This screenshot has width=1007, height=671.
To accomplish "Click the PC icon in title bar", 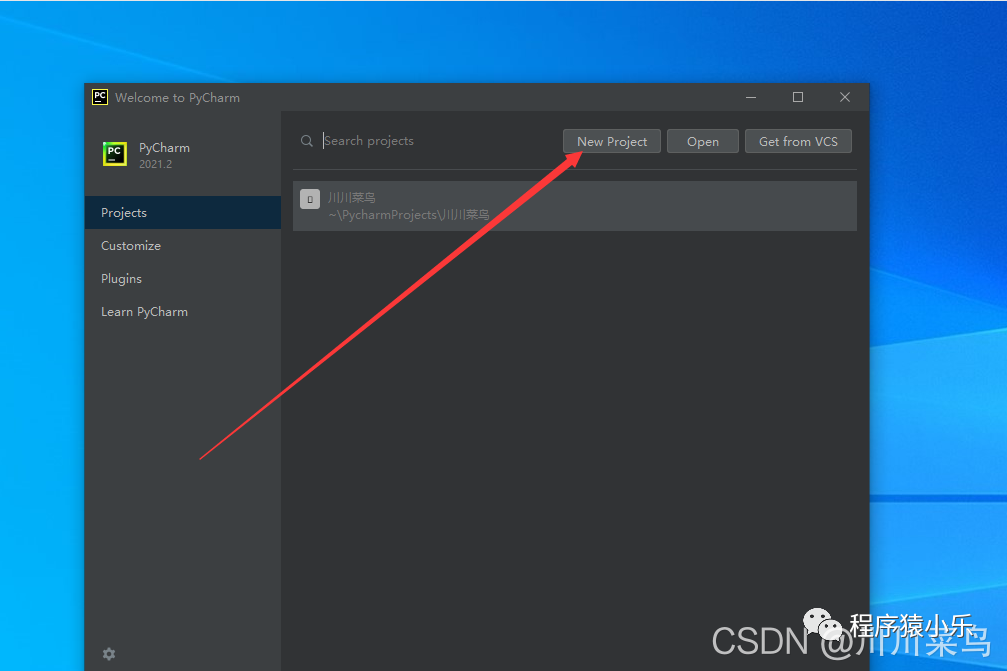I will tap(100, 97).
